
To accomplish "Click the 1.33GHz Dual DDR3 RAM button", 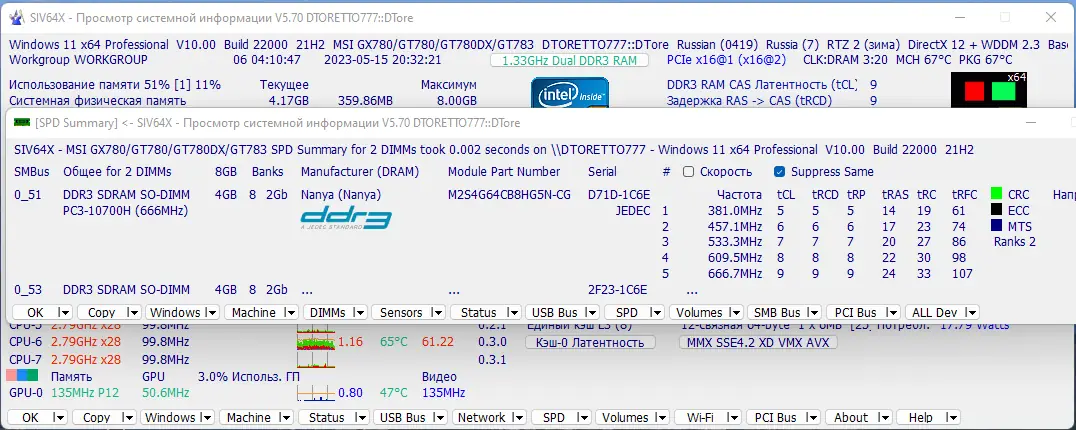I will 570,60.
